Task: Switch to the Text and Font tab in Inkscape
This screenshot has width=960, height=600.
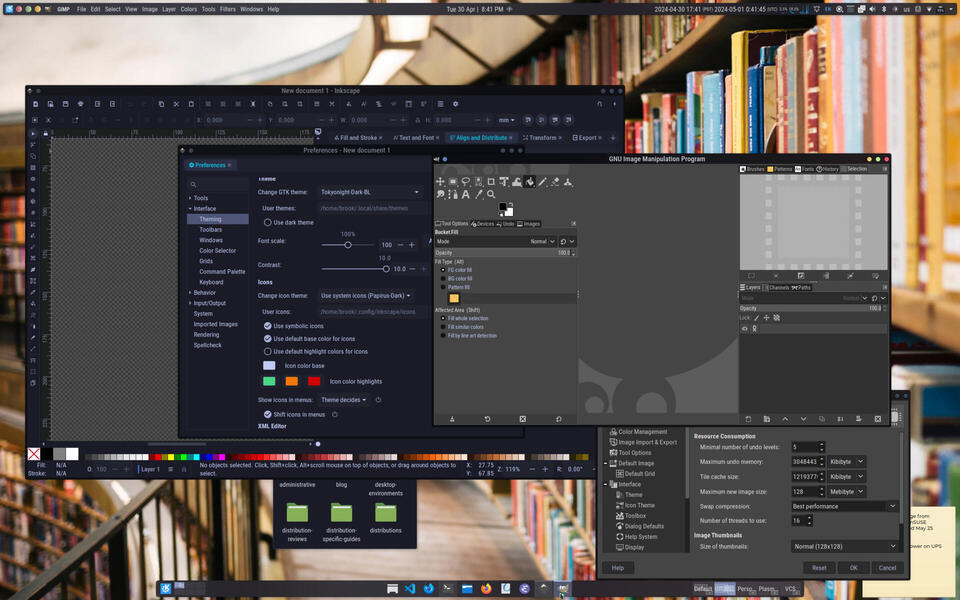Action: pyautogui.click(x=416, y=138)
